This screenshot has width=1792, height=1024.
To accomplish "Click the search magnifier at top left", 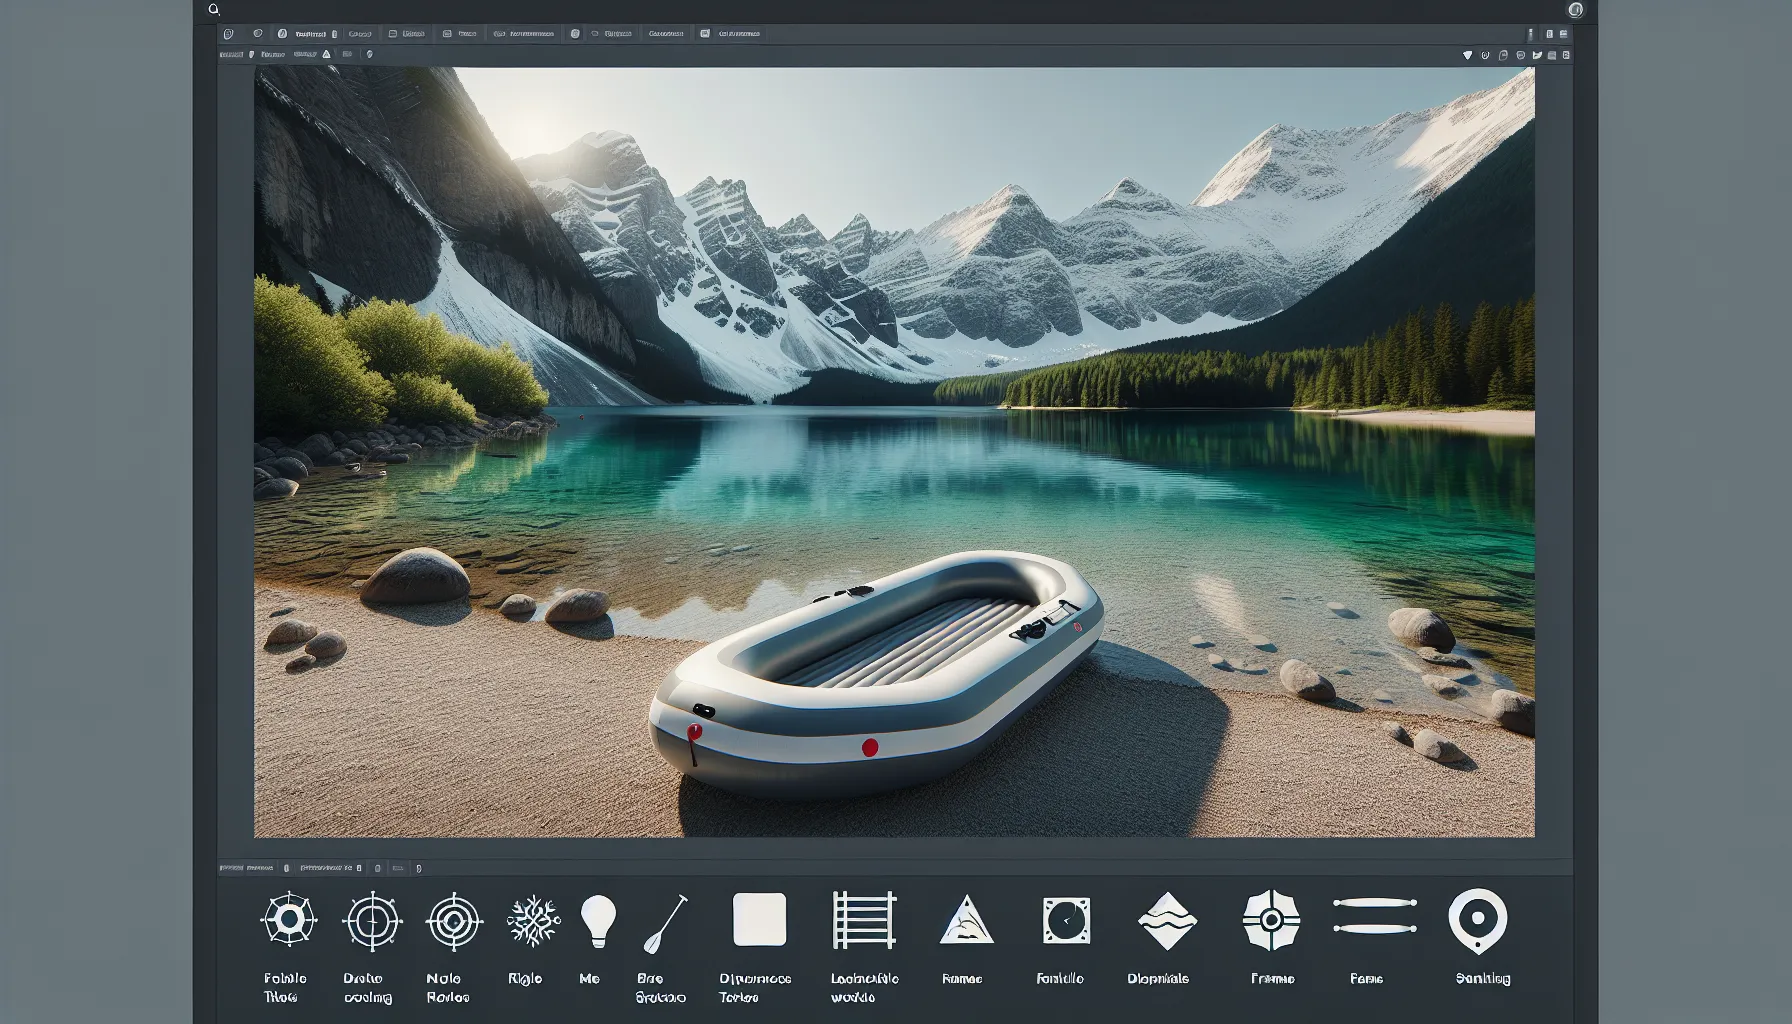I will [213, 9].
